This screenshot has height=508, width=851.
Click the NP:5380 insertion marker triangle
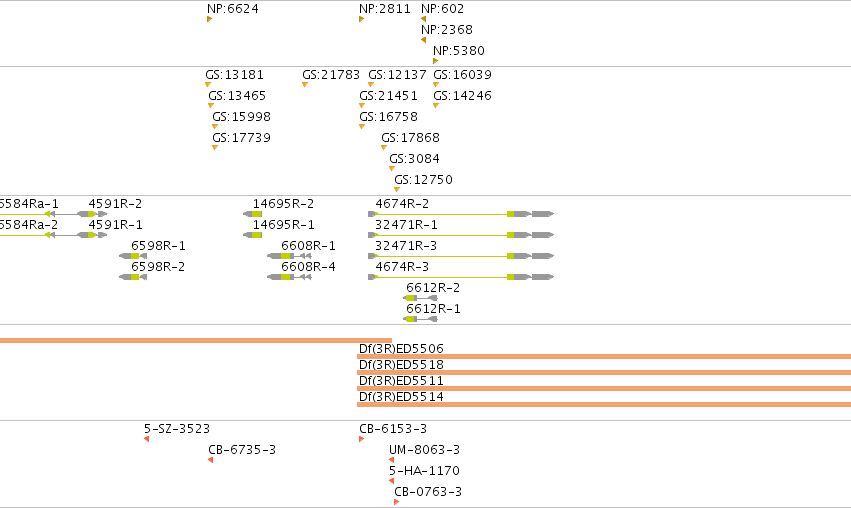point(435,61)
